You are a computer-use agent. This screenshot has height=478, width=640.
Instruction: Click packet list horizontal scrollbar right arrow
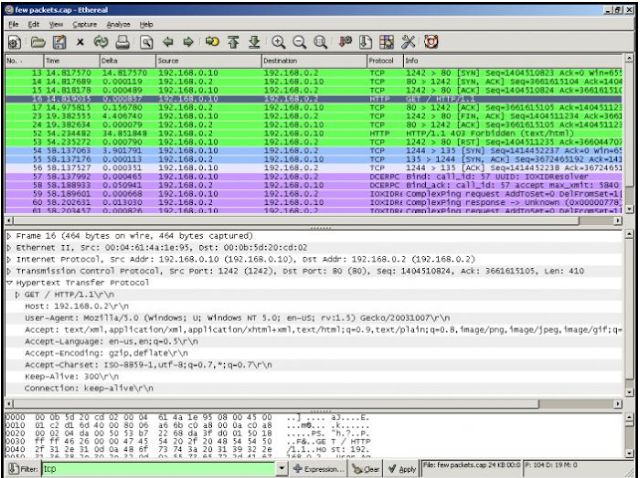[618, 220]
